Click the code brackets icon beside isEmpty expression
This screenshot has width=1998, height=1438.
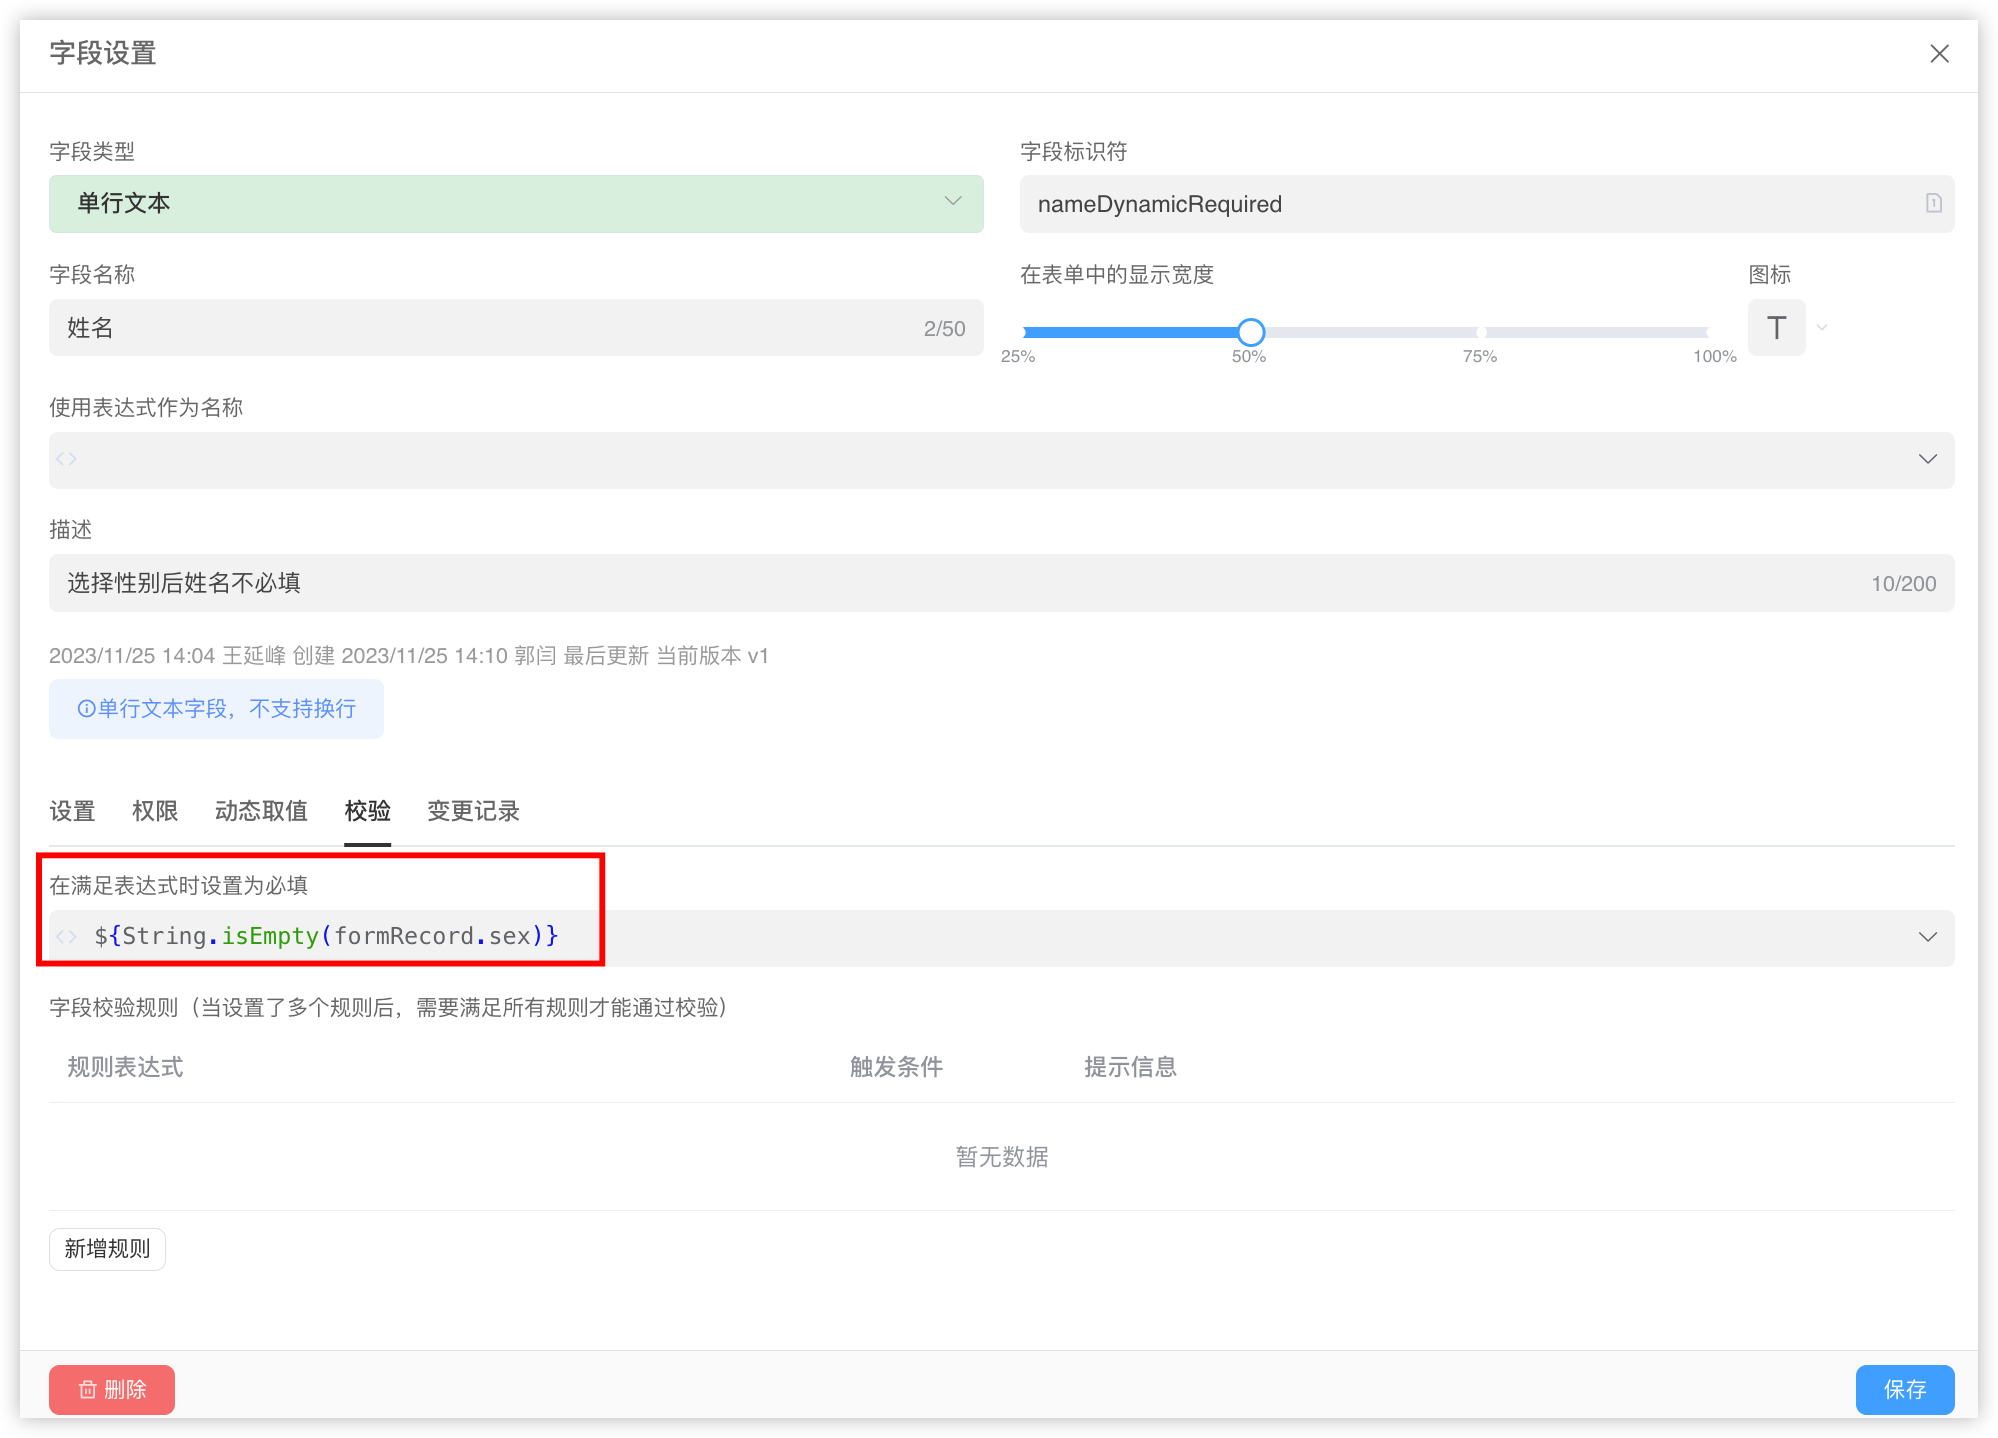tap(67, 937)
